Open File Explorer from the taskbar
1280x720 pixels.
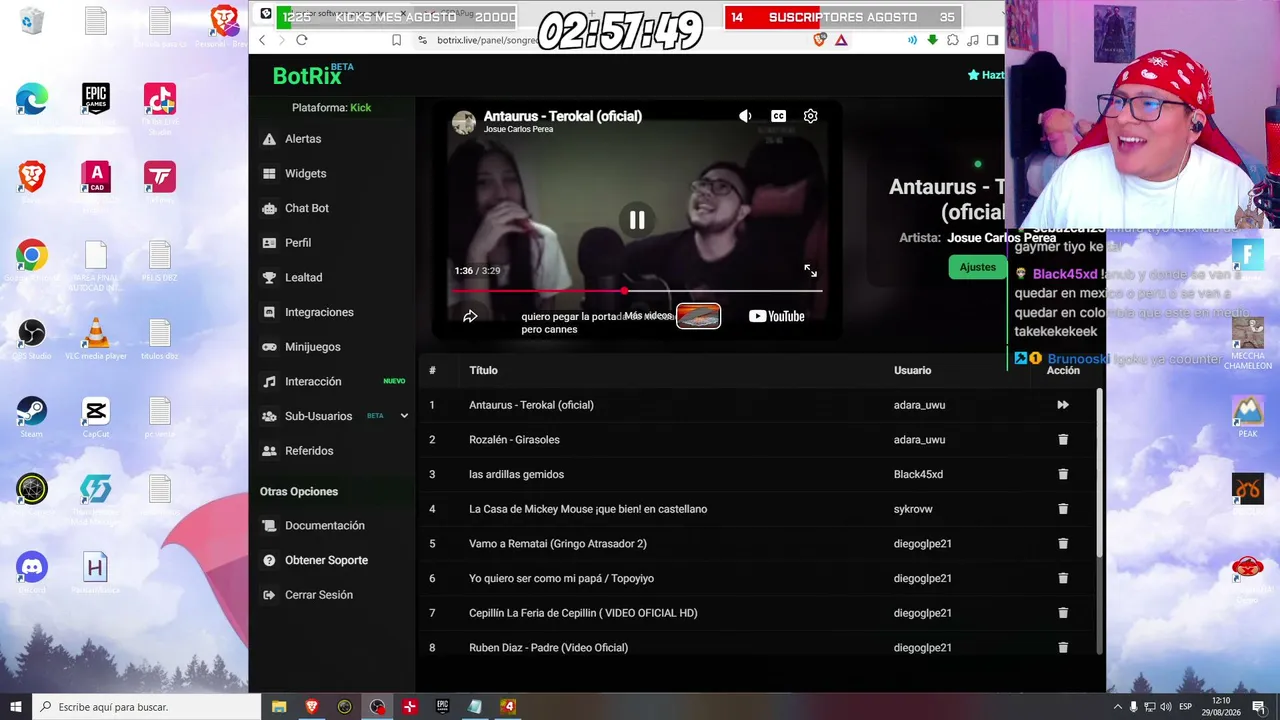(x=279, y=707)
